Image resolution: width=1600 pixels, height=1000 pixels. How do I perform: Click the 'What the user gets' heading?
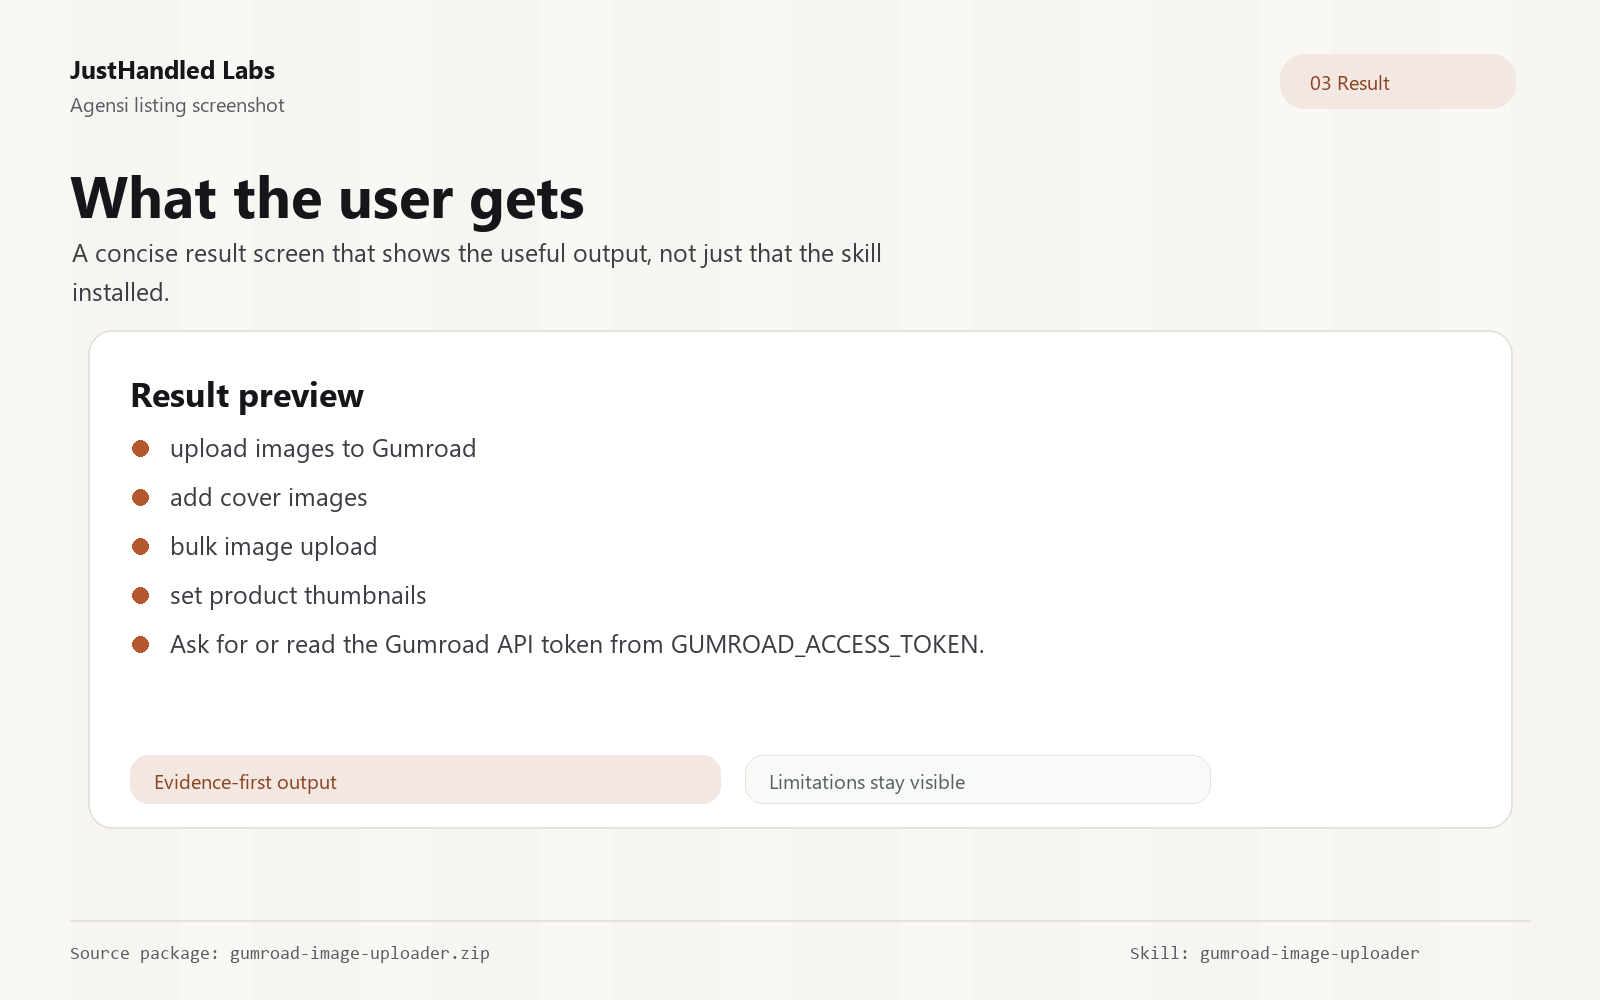click(x=327, y=199)
